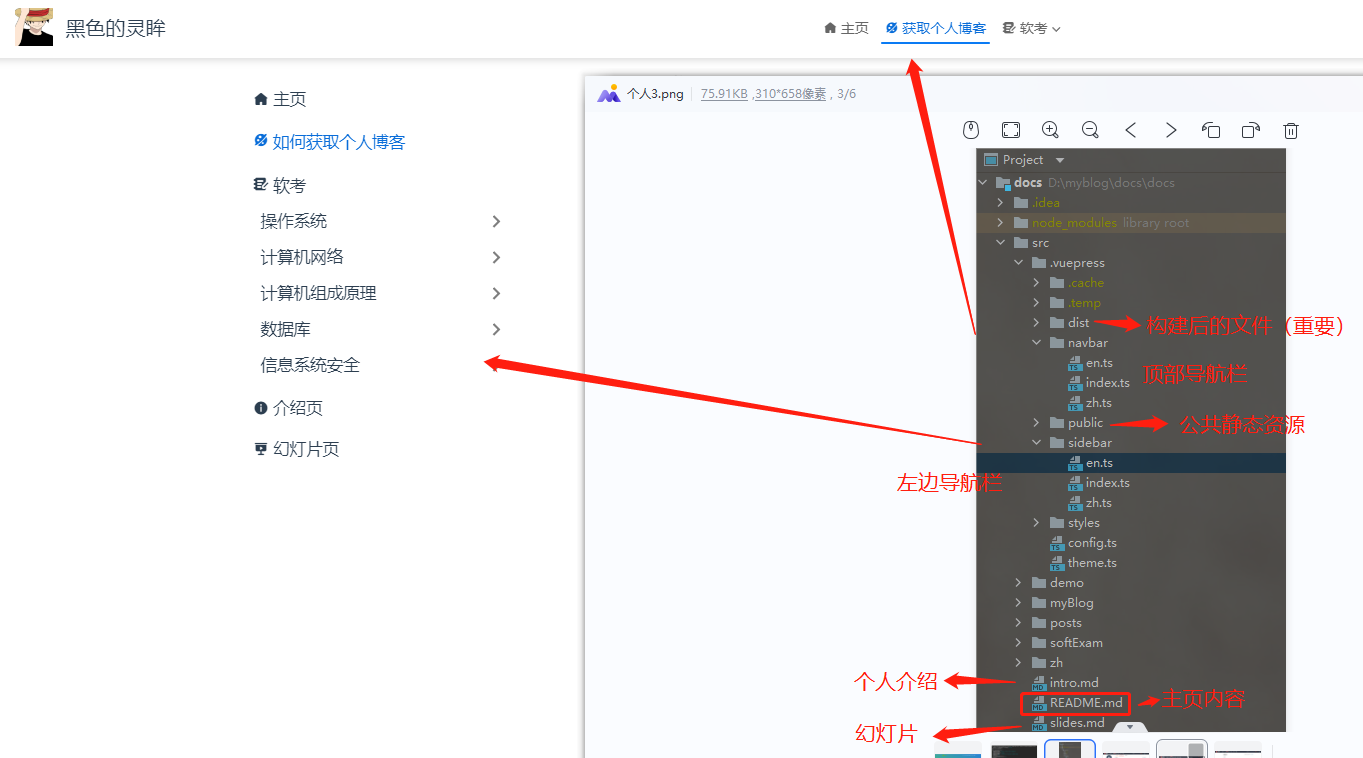Image resolution: width=1363 pixels, height=758 pixels.
Task: Select the README.md file
Action: point(1076,703)
